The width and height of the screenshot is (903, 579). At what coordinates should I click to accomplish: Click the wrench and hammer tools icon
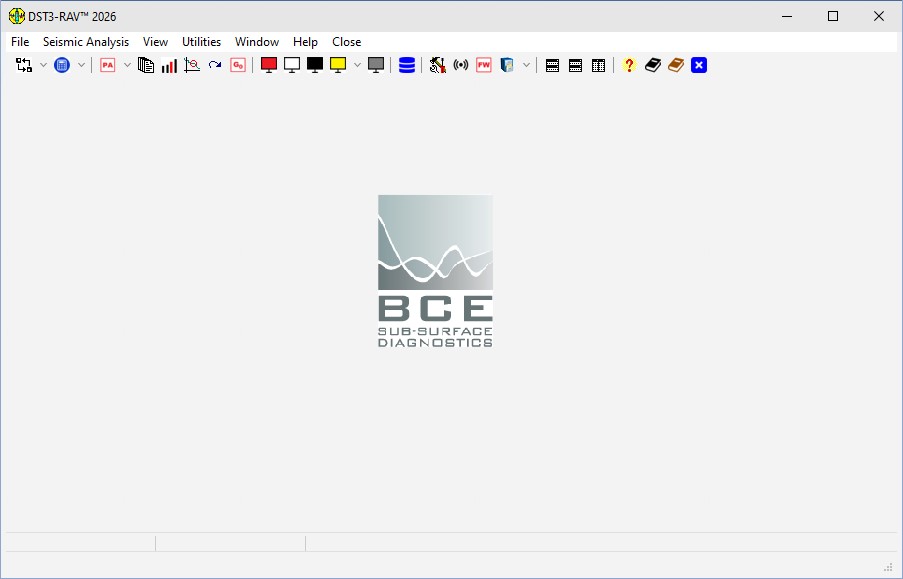(438, 65)
